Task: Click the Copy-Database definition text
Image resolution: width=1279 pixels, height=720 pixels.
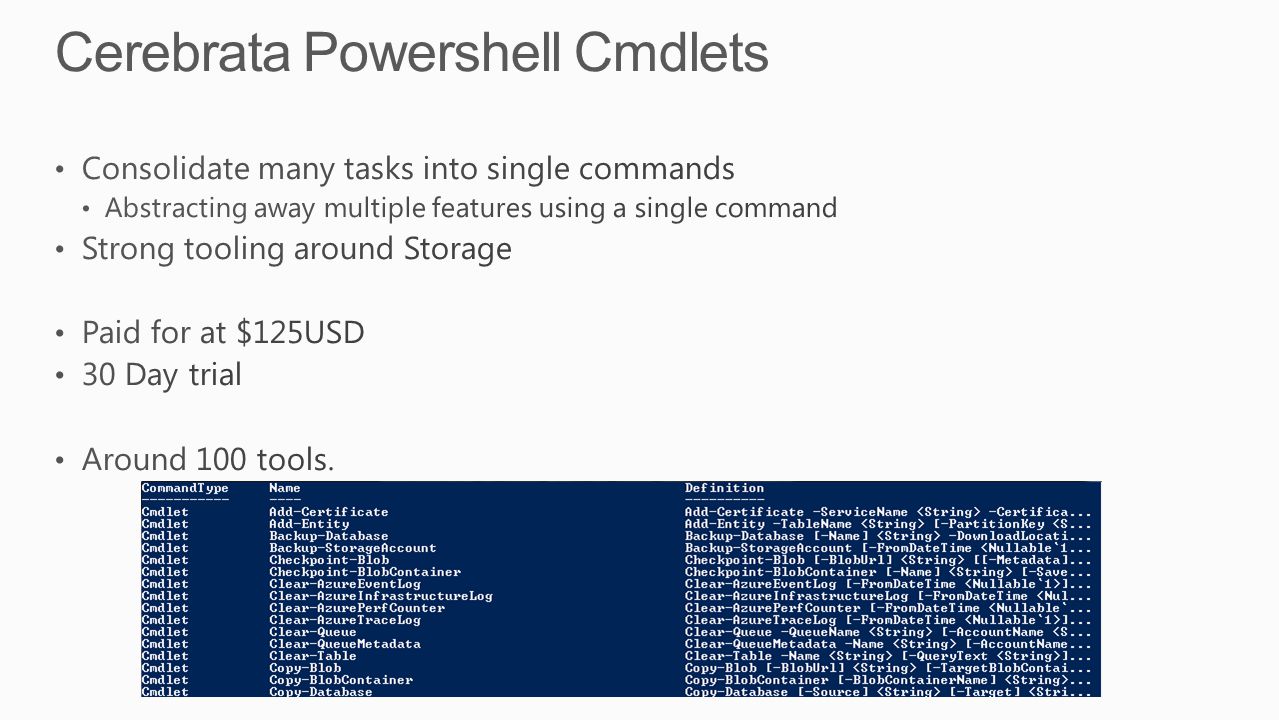Action: click(888, 691)
